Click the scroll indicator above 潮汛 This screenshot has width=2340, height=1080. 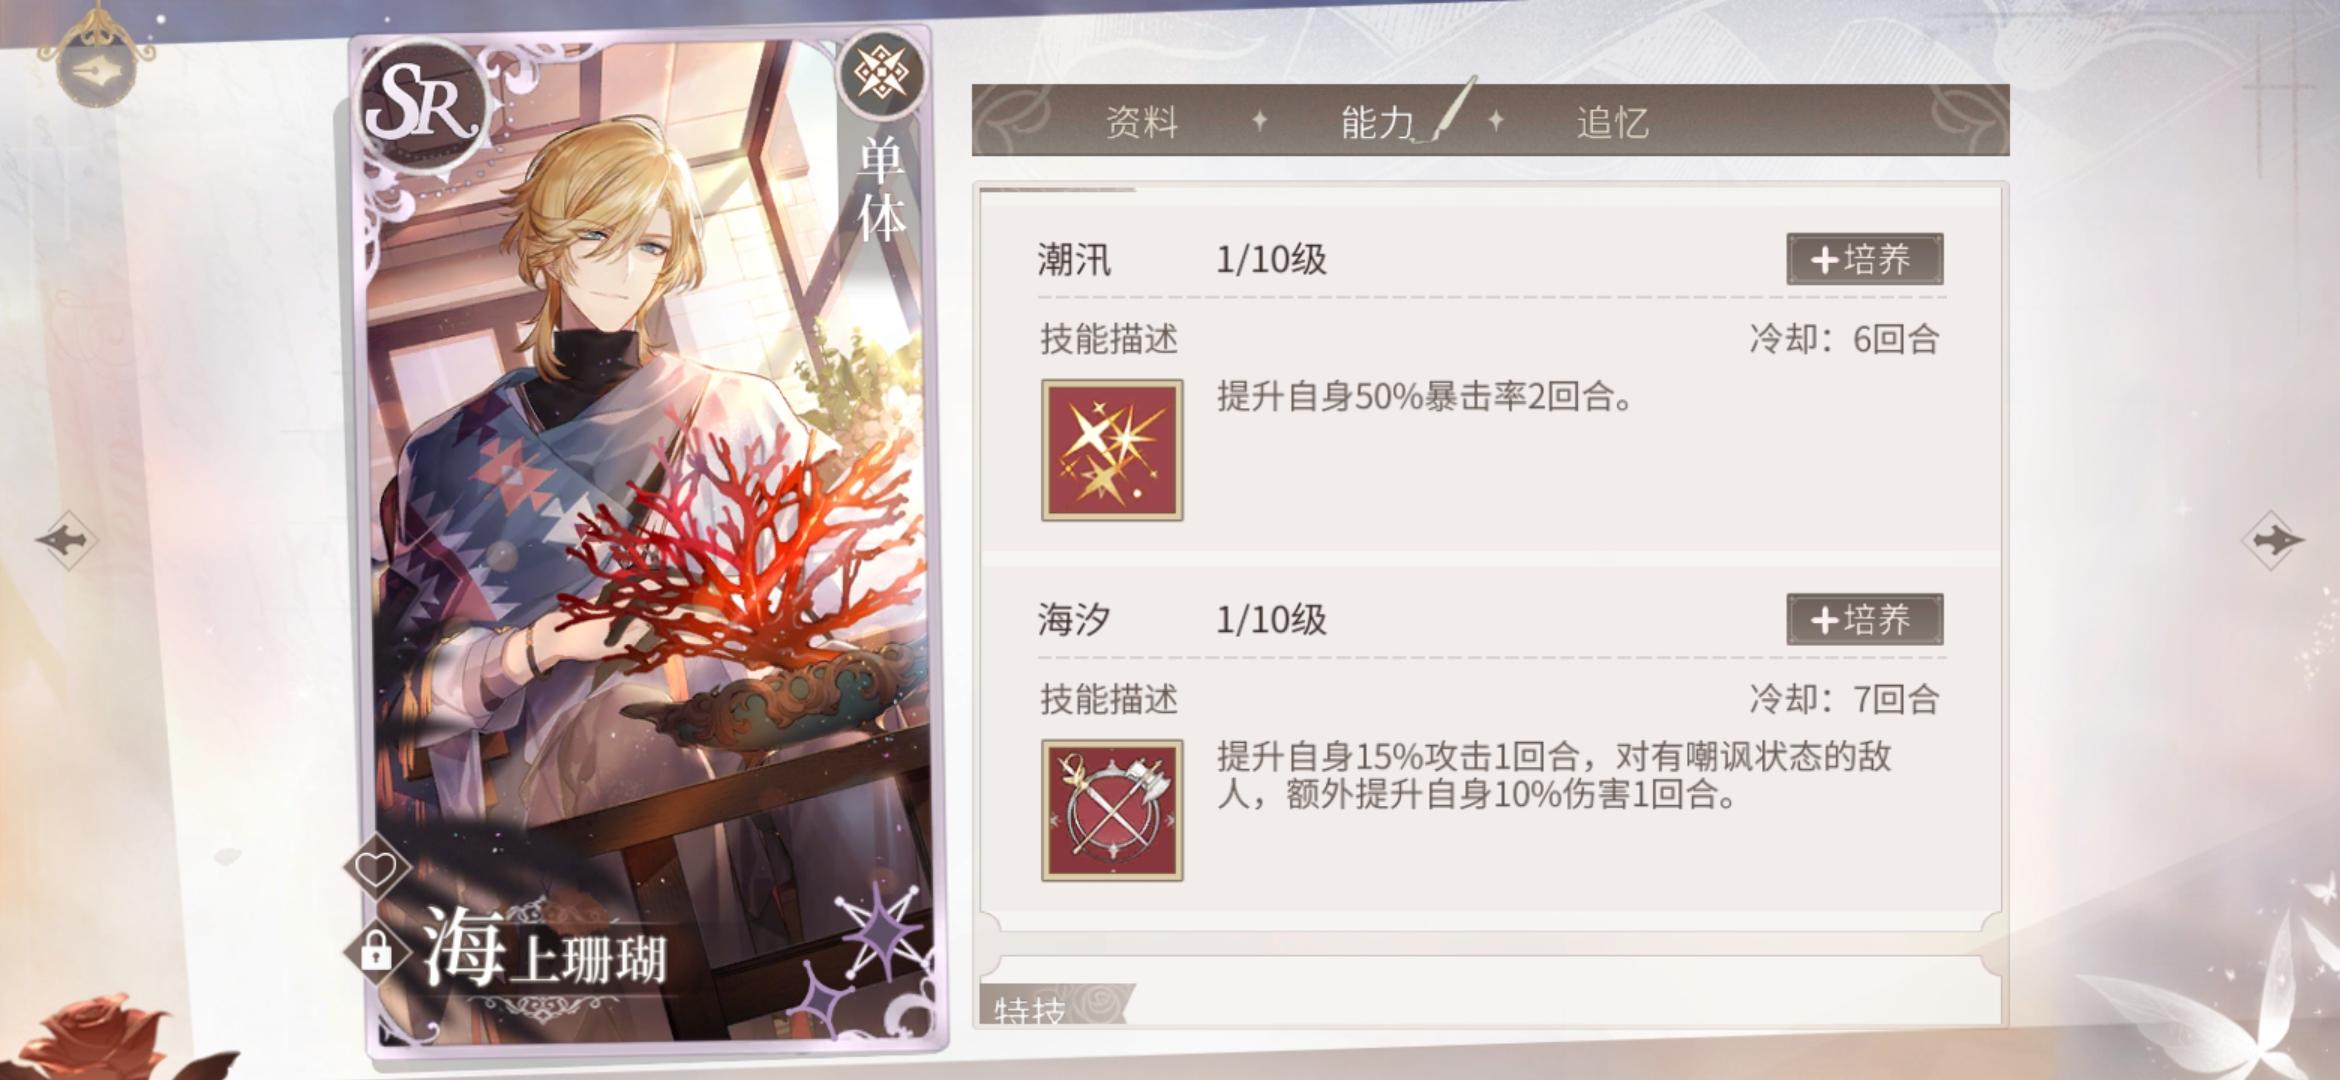point(1058,188)
